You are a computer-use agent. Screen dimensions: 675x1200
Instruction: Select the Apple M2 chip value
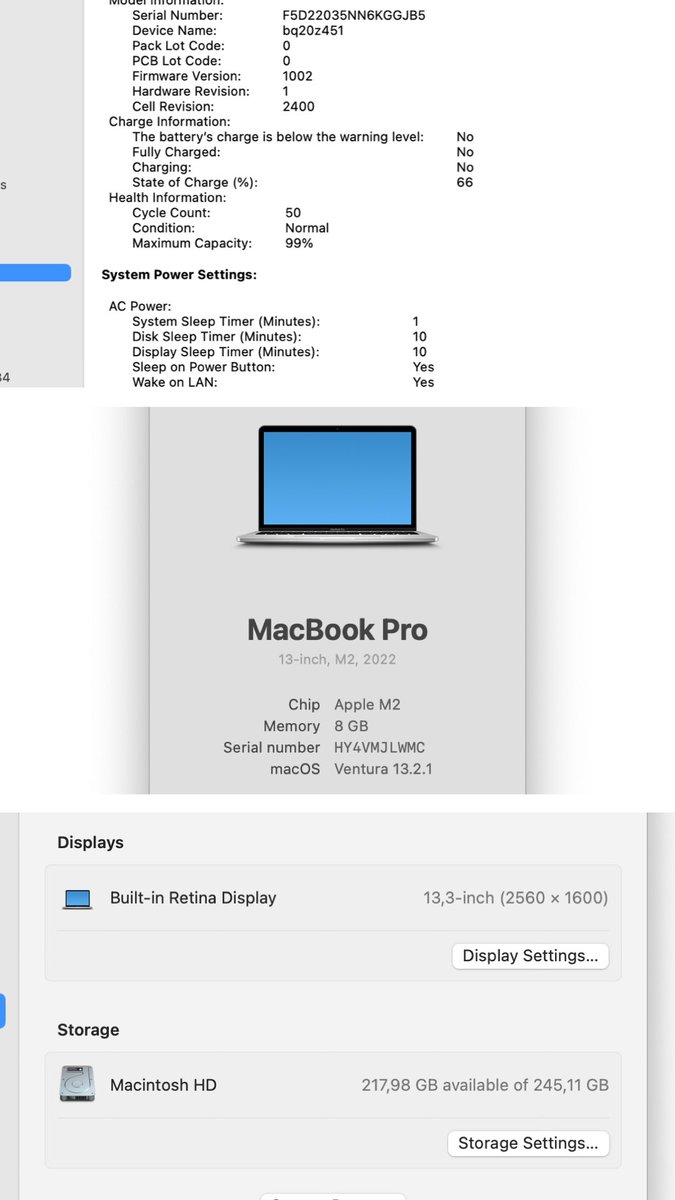[367, 704]
